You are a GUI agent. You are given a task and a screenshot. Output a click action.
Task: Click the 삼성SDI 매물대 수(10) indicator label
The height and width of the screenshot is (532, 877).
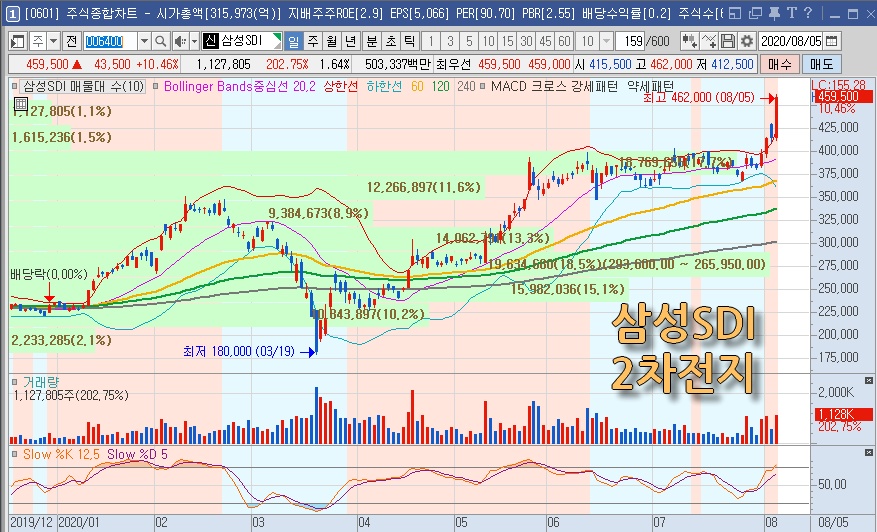click(x=84, y=86)
